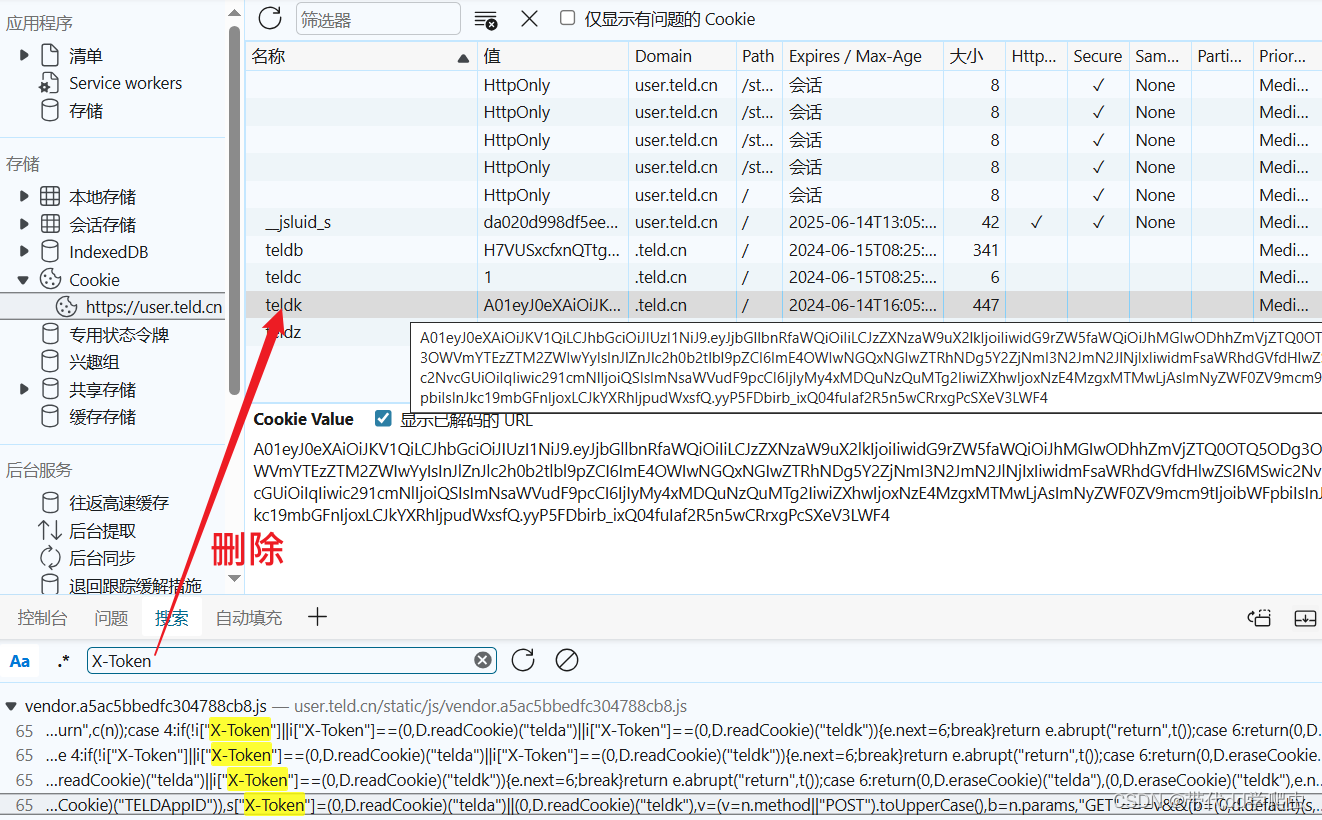Click the Cookie icon in the tree
The image size is (1322, 820).
50,280
